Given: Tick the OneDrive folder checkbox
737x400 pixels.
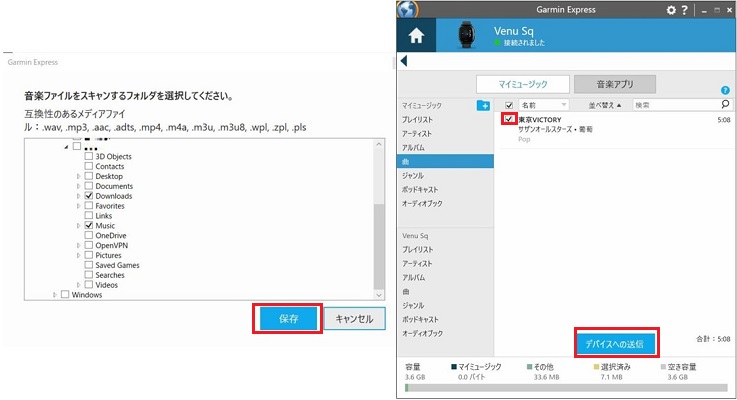Looking at the screenshot, I should 88,235.
